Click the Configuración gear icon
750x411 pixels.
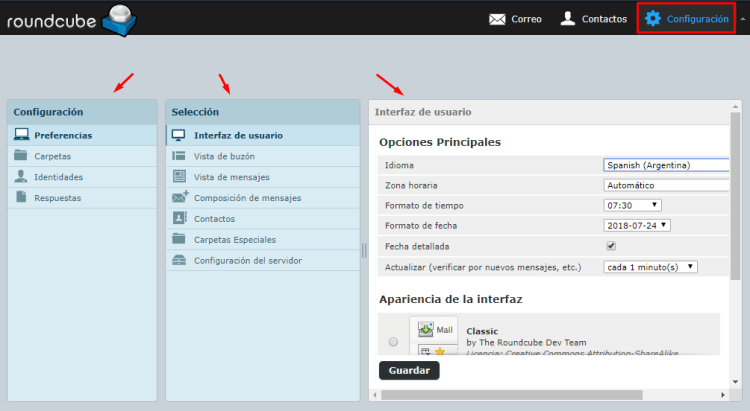[x=653, y=19]
